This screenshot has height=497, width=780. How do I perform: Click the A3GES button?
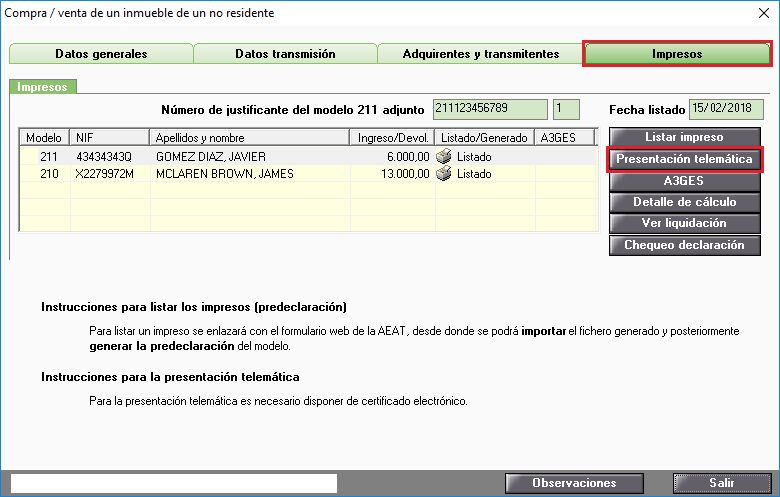(x=684, y=181)
